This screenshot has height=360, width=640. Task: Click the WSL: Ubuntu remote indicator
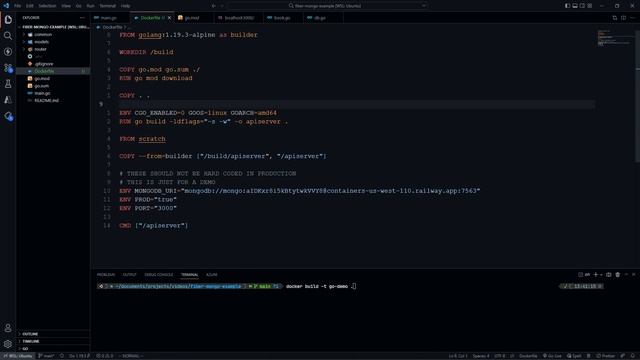(x=18, y=356)
